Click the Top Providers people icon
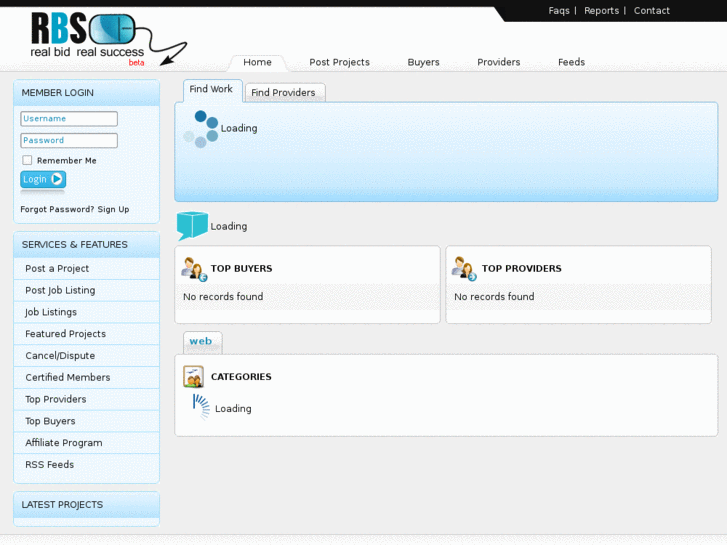Viewport: 727px width, 545px height. pyautogui.click(x=465, y=269)
